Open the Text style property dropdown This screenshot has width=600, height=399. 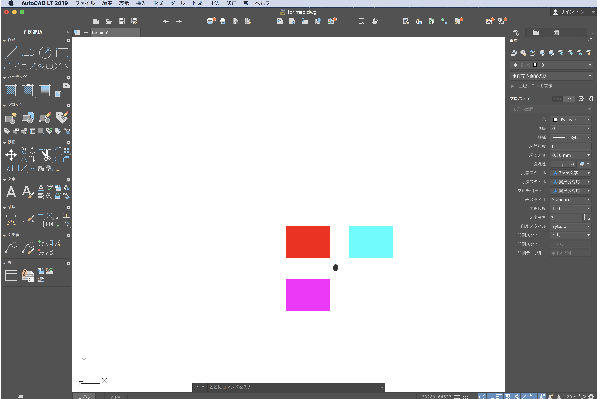[x=571, y=173]
